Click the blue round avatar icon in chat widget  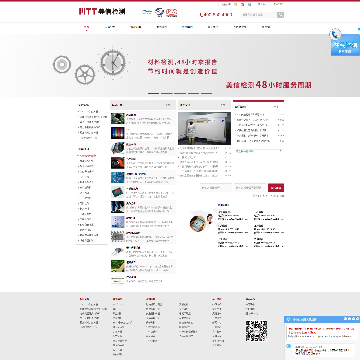[x=289, y=346]
